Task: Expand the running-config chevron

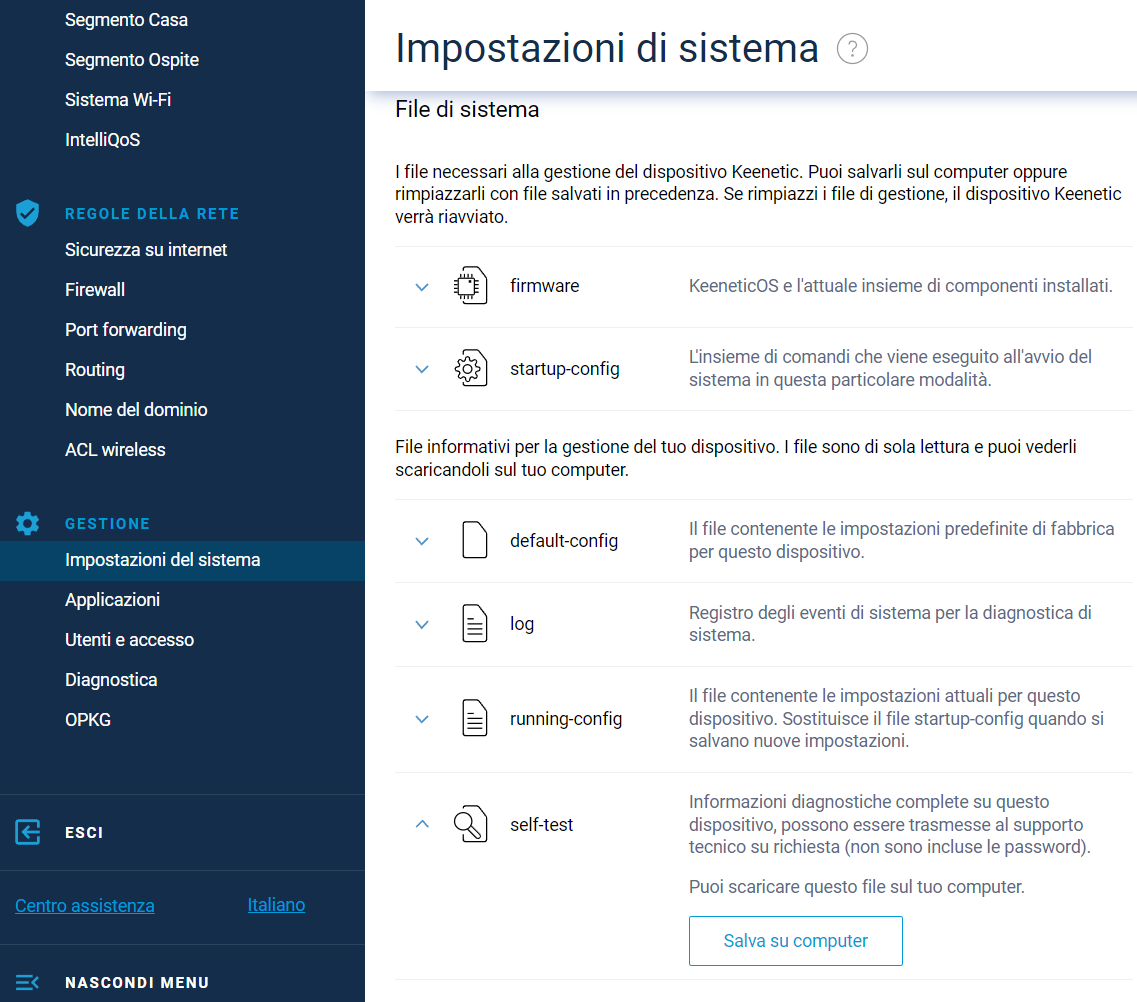Action: pyautogui.click(x=422, y=719)
